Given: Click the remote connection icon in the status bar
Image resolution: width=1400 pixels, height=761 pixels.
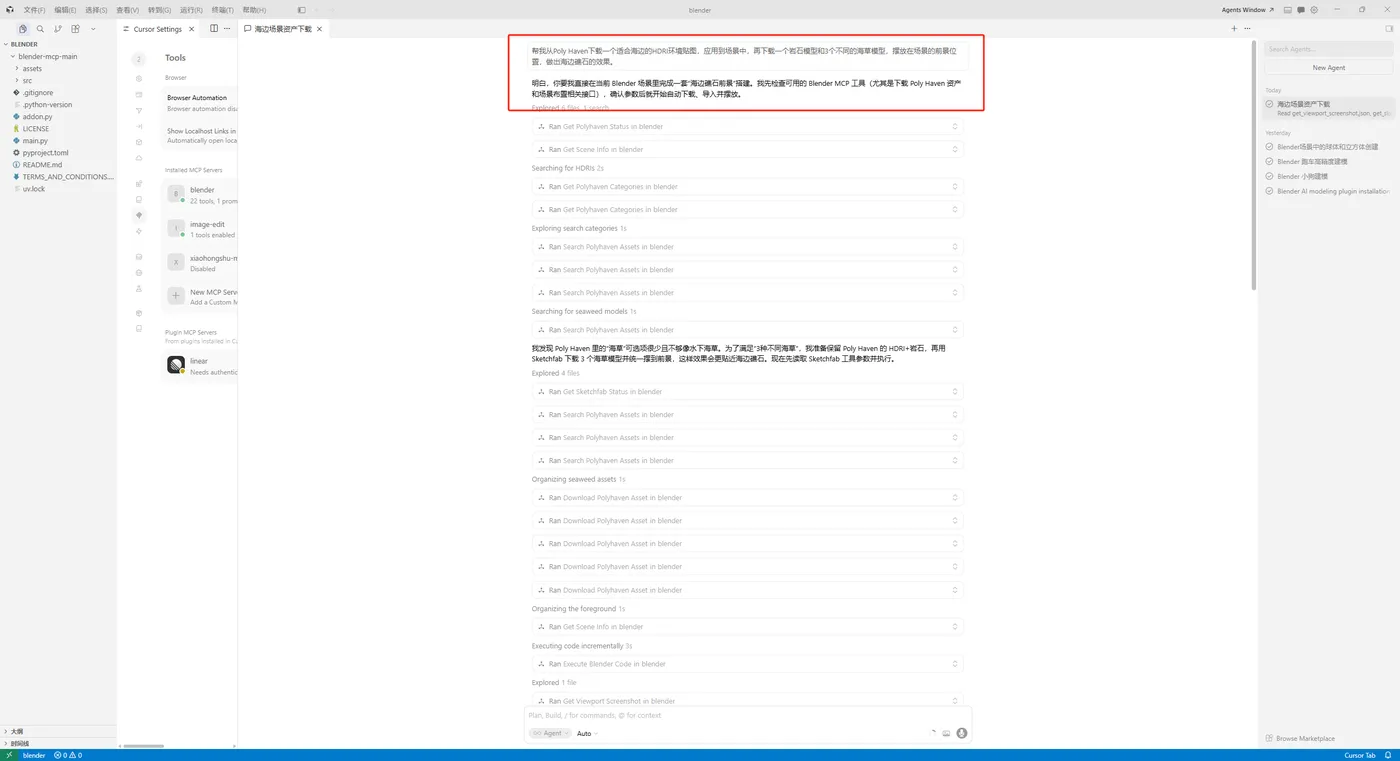Looking at the screenshot, I should 8,755.
